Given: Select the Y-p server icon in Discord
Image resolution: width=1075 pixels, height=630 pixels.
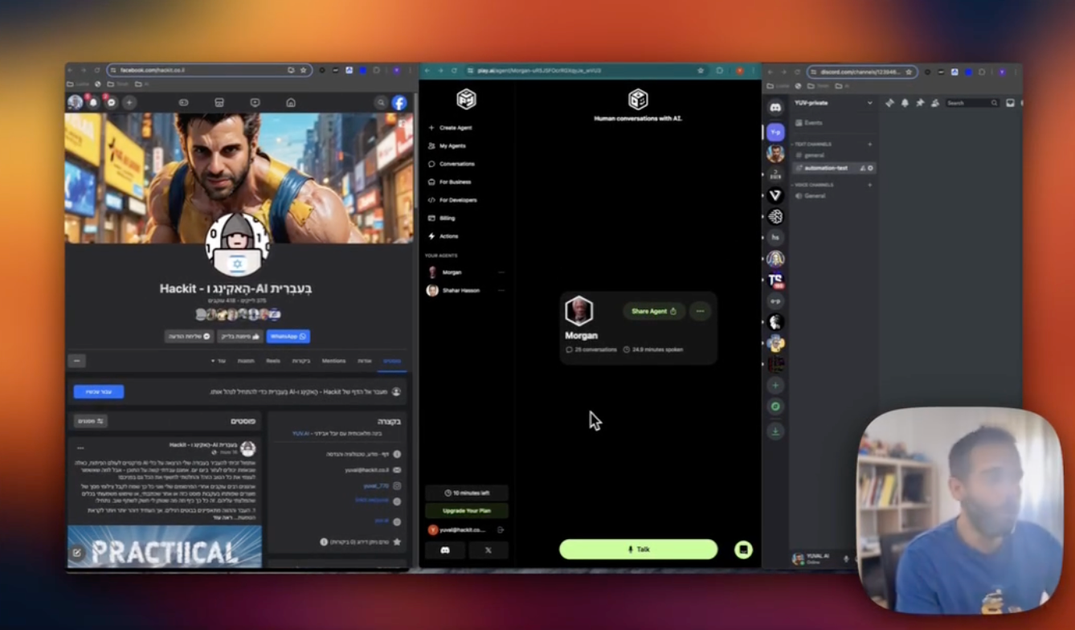Looking at the screenshot, I should (775, 132).
